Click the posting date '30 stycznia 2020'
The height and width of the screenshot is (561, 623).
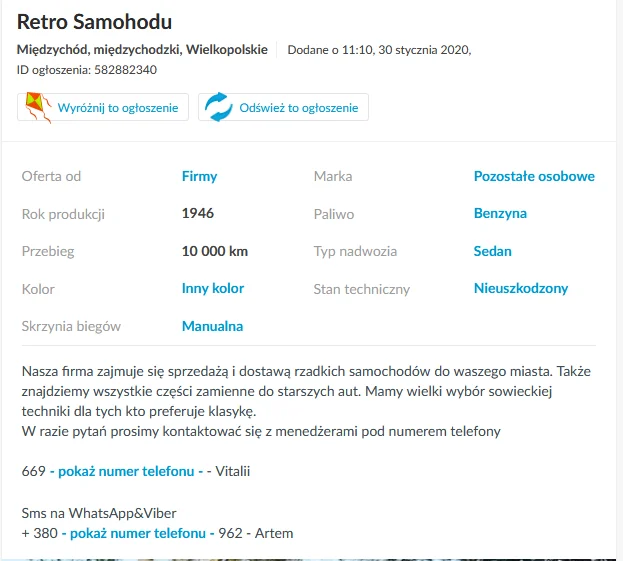(424, 50)
